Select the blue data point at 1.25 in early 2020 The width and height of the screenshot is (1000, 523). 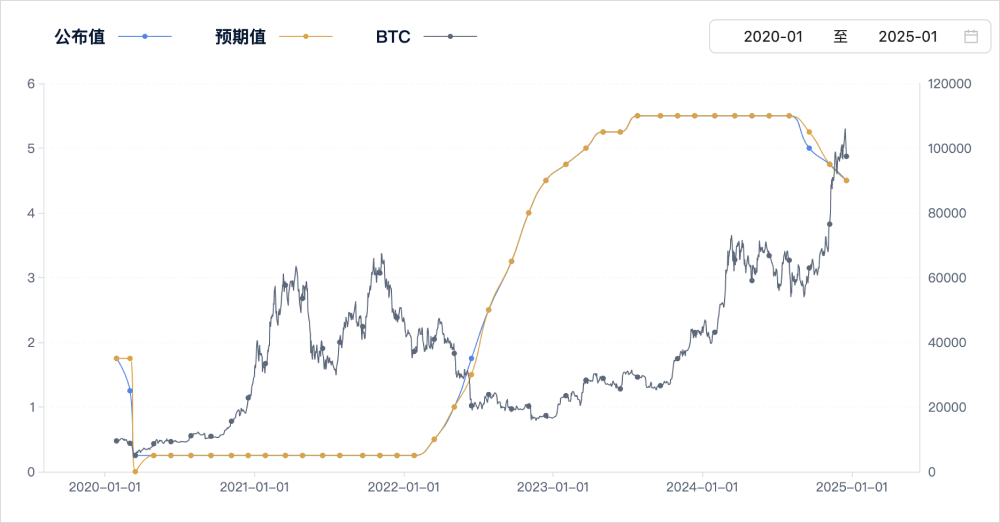[130, 391]
